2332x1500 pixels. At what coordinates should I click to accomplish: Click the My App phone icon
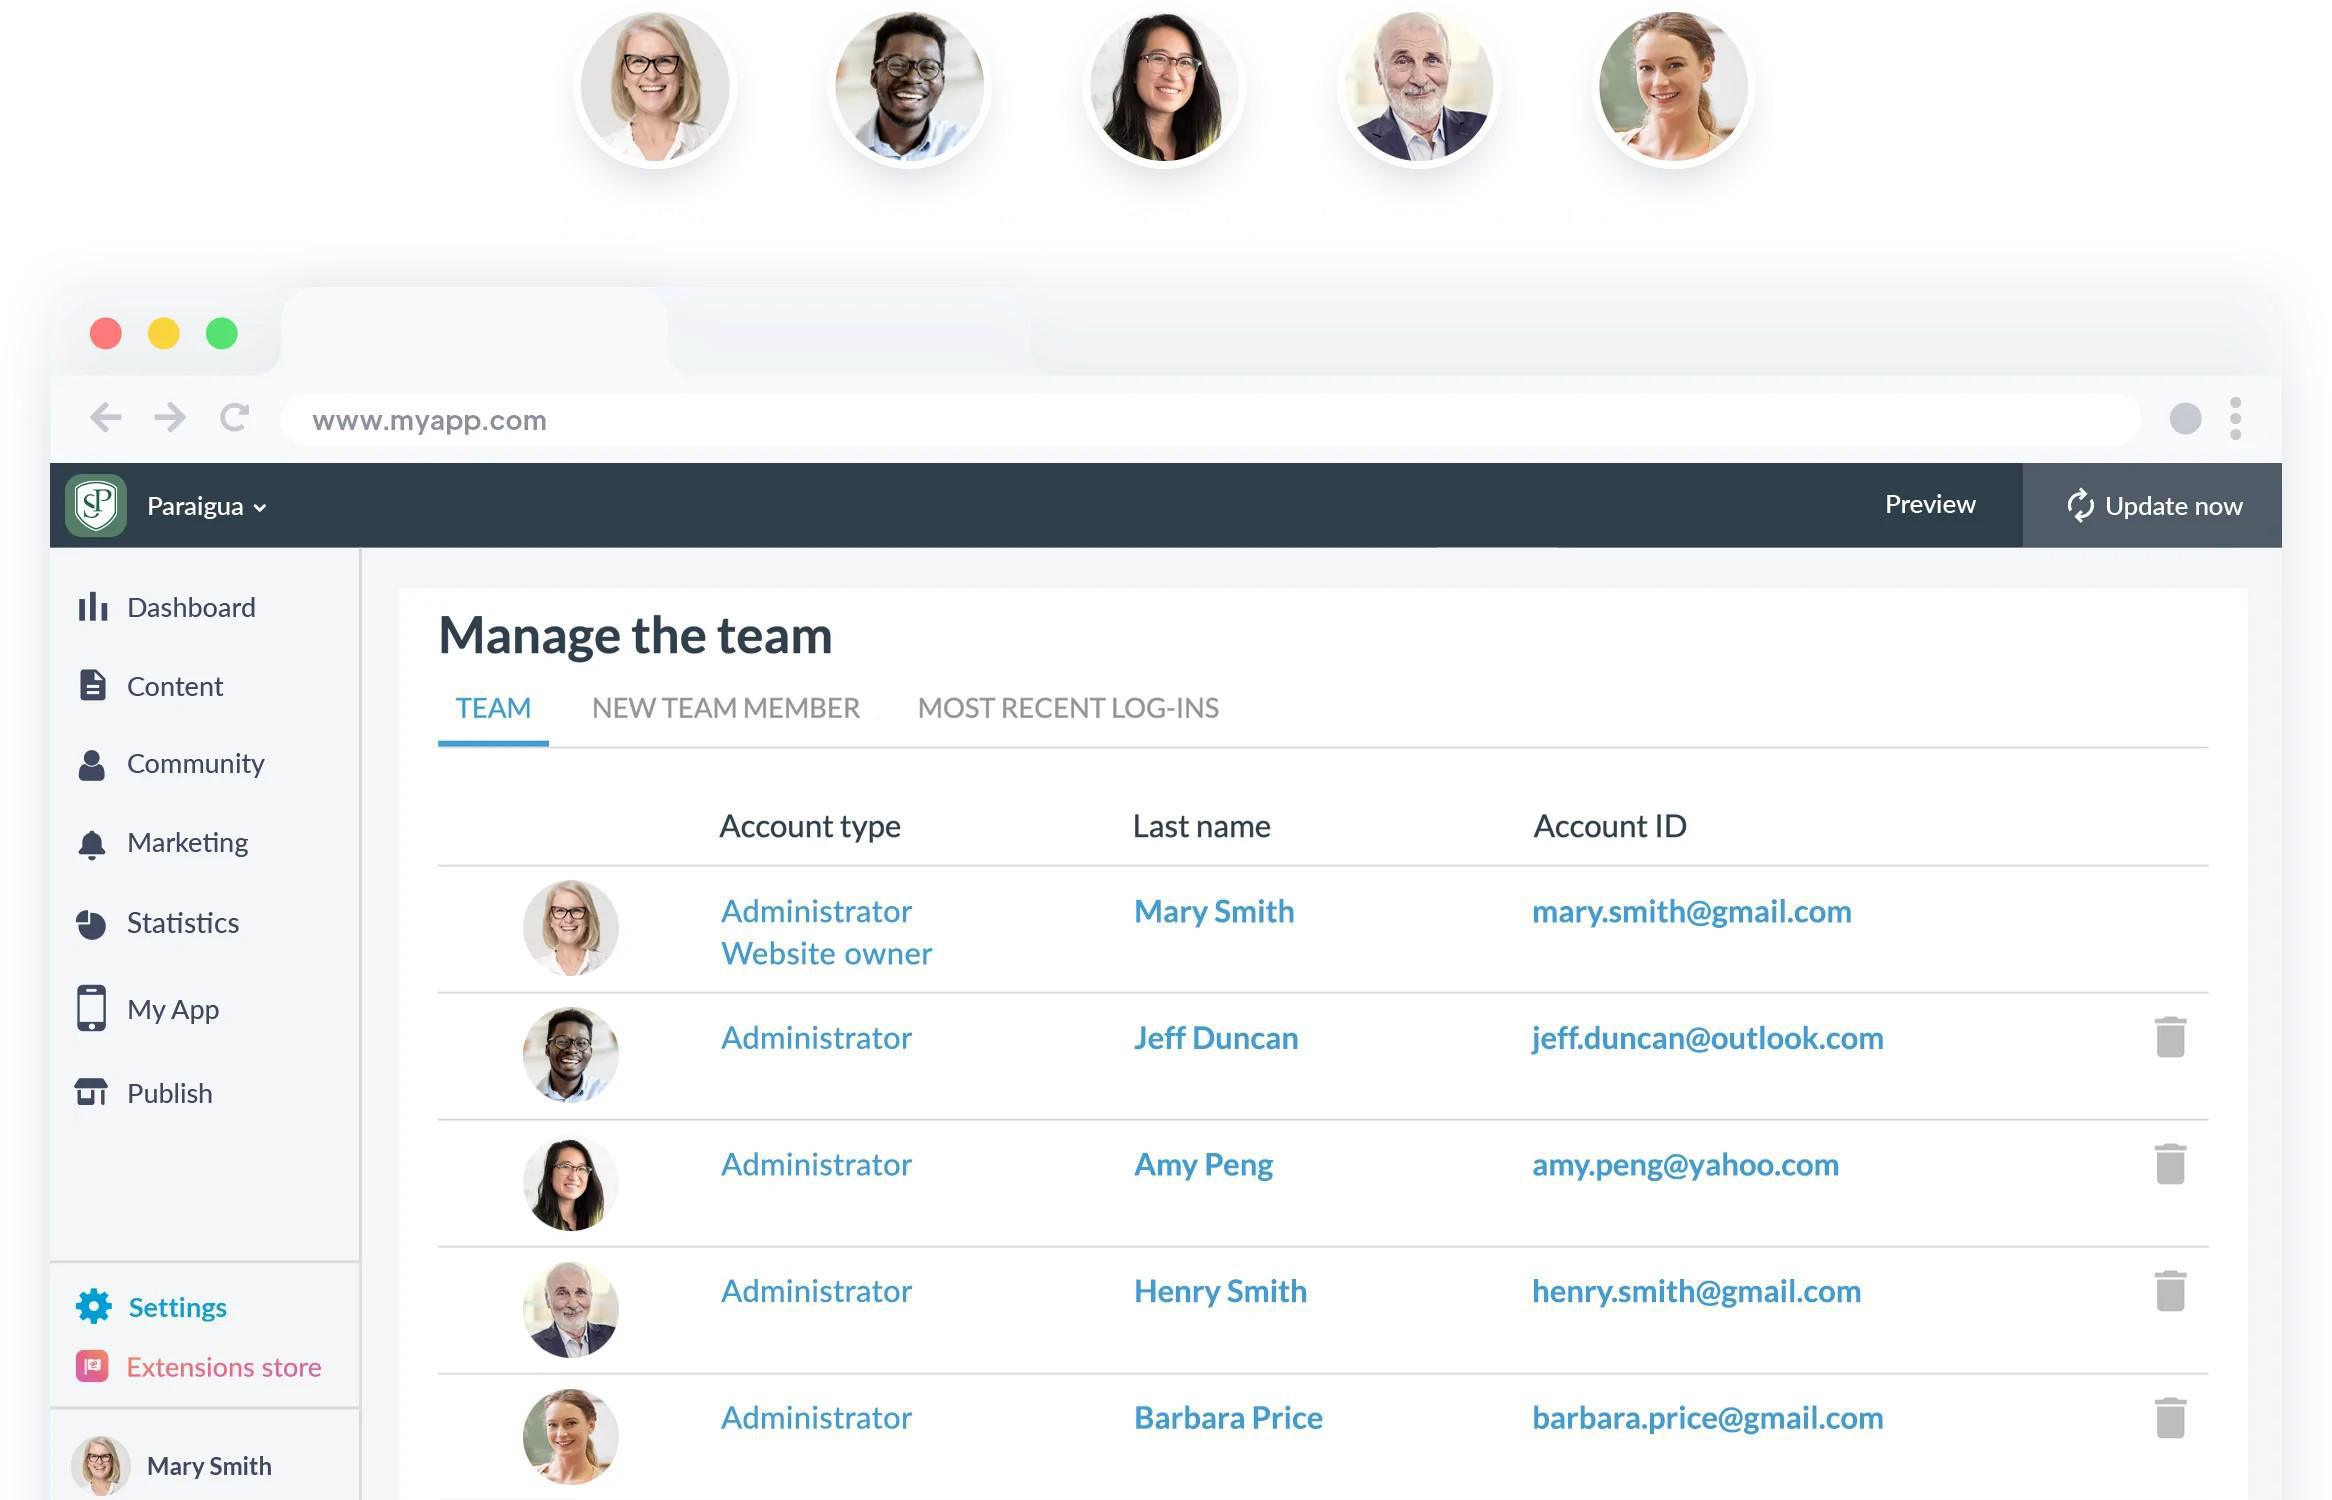pos(92,1008)
